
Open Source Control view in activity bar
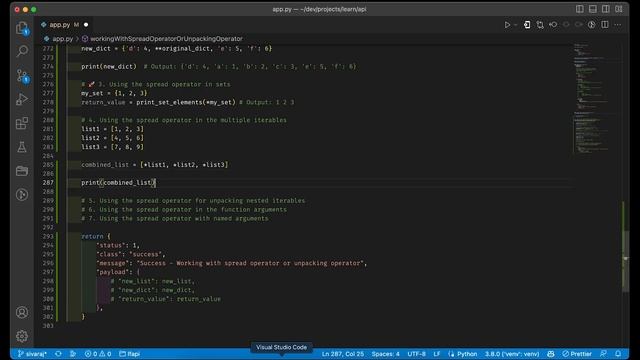22,76
